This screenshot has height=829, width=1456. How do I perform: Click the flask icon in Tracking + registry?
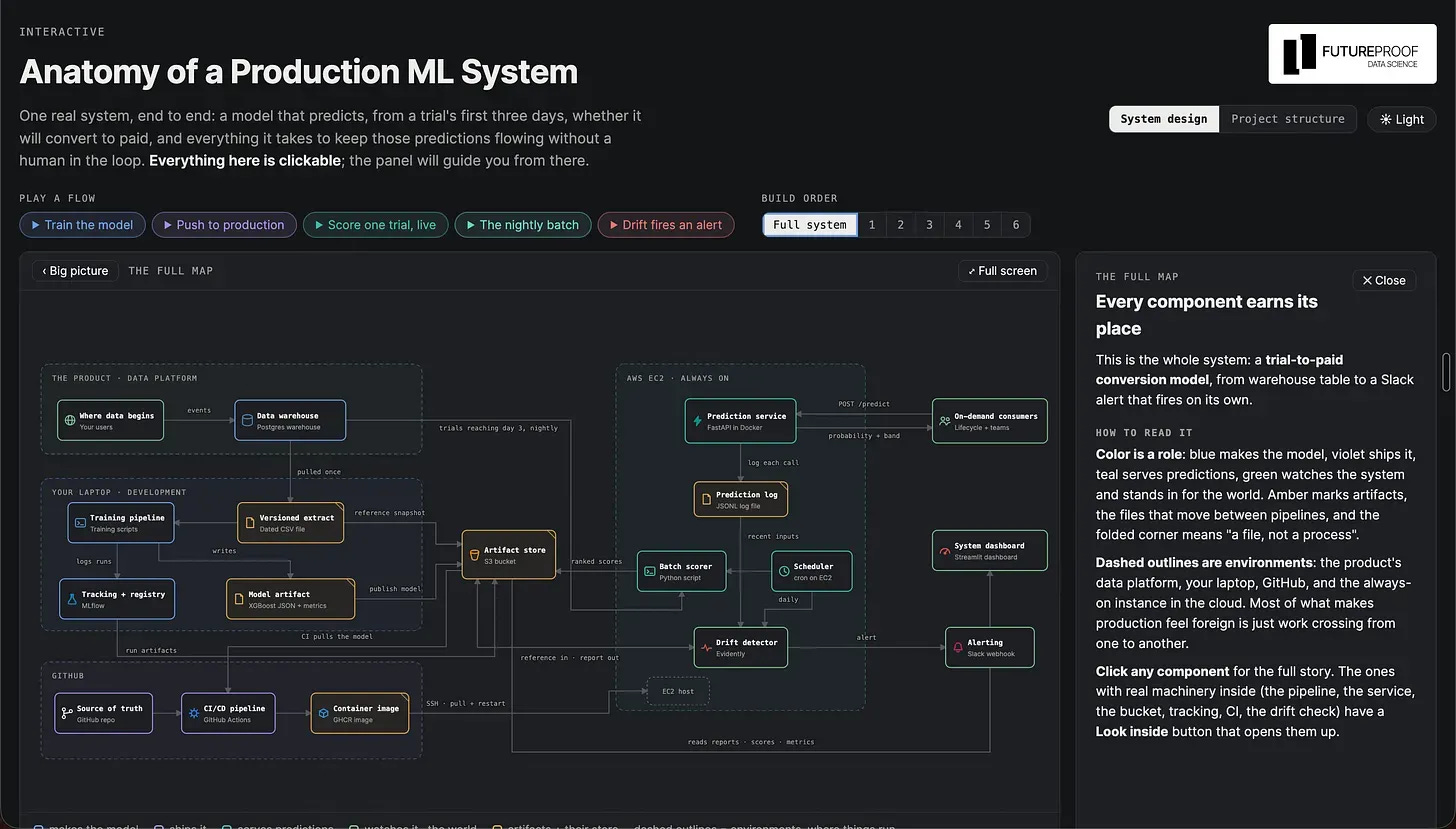click(x=72, y=599)
